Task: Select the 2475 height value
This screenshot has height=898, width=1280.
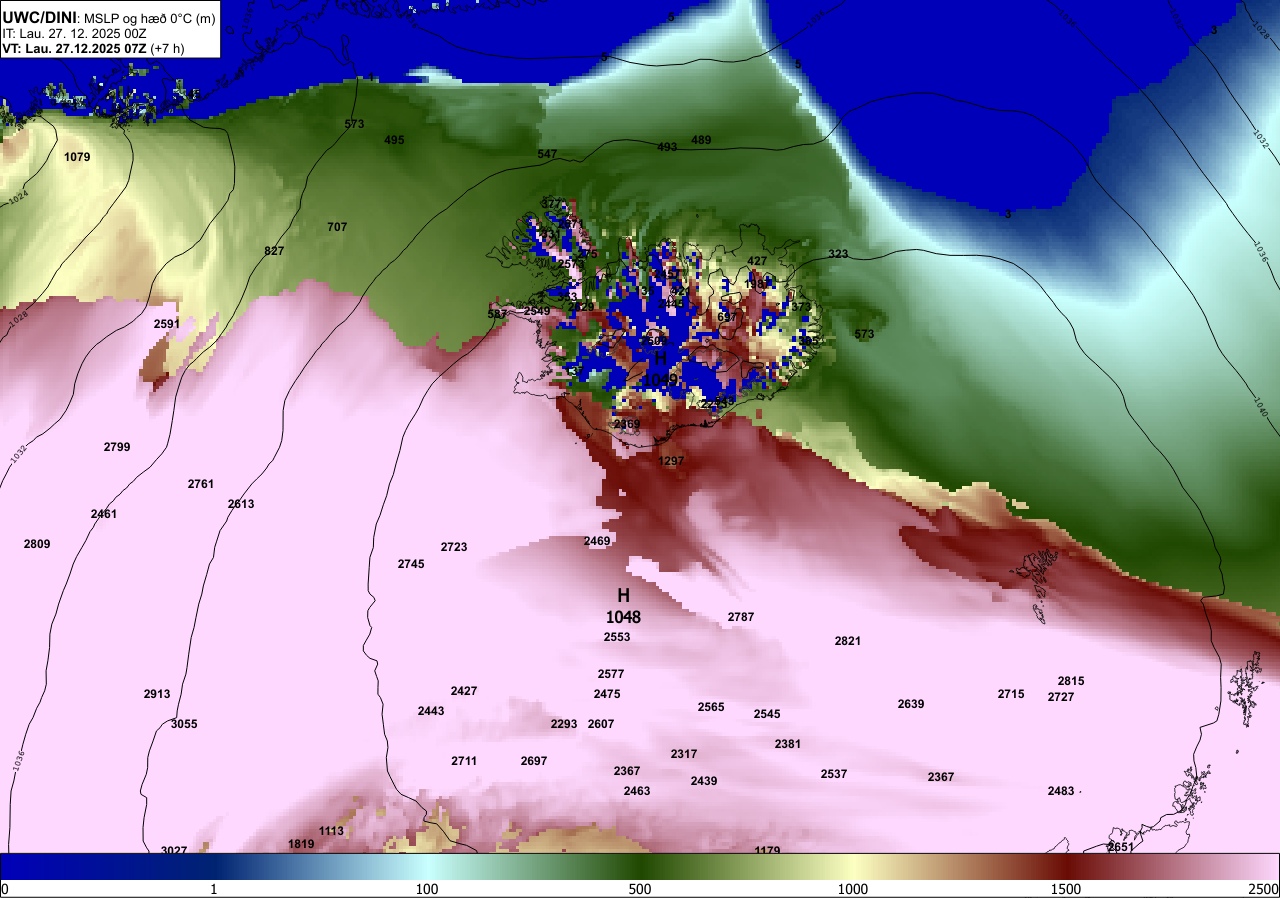Action: (607, 694)
